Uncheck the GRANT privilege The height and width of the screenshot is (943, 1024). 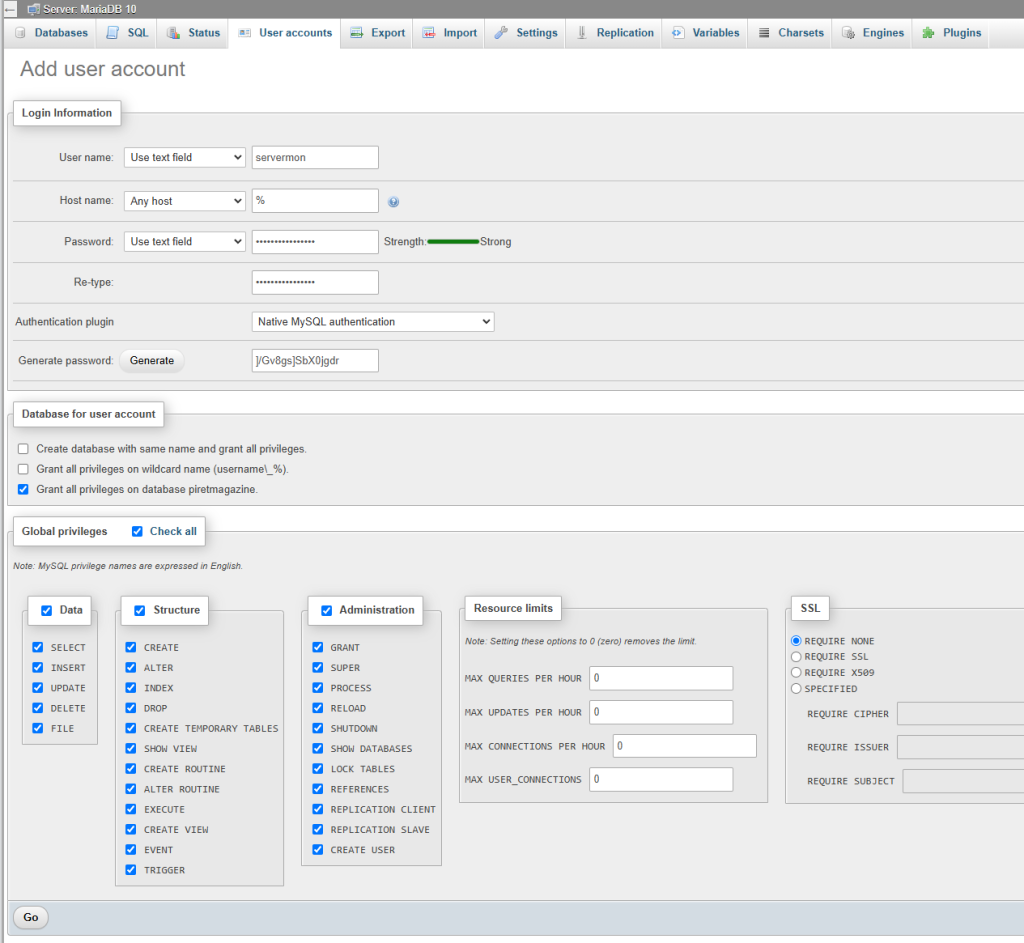point(318,647)
